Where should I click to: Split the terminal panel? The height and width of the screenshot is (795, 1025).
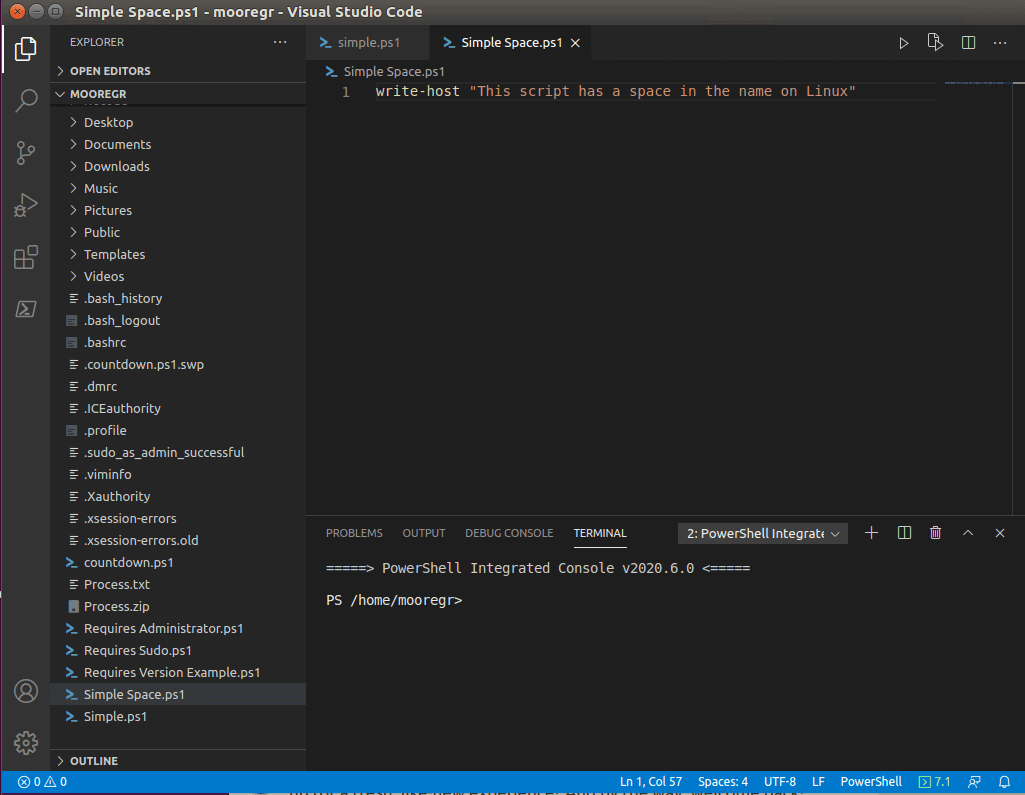click(x=904, y=533)
